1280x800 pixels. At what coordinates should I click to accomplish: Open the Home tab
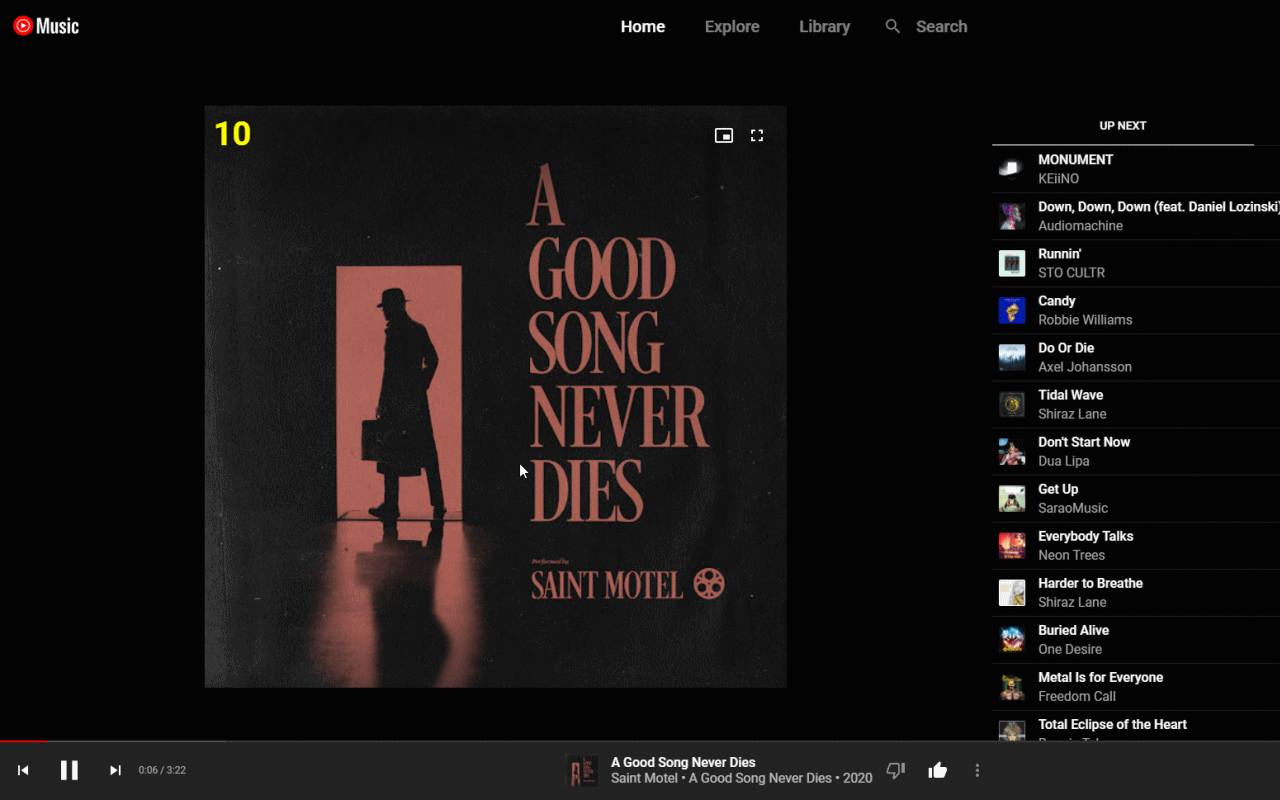[643, 27]
